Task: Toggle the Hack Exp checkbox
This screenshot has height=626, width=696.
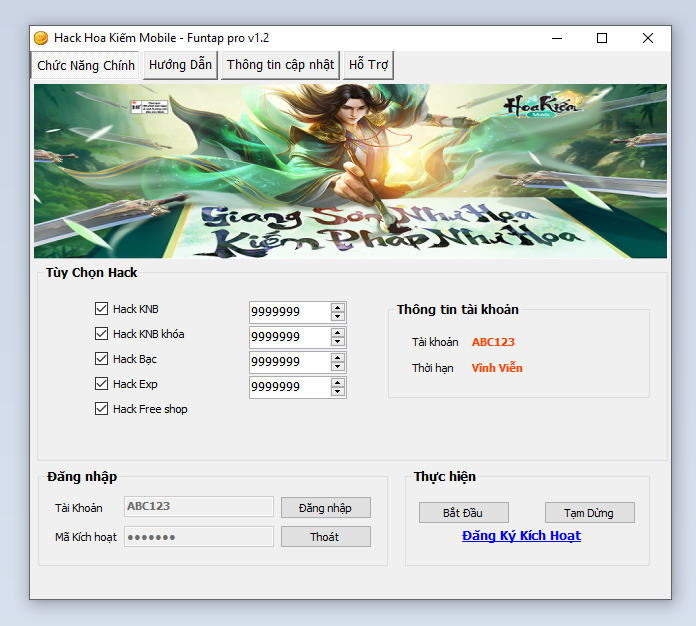Action: [x=101, y=384]
